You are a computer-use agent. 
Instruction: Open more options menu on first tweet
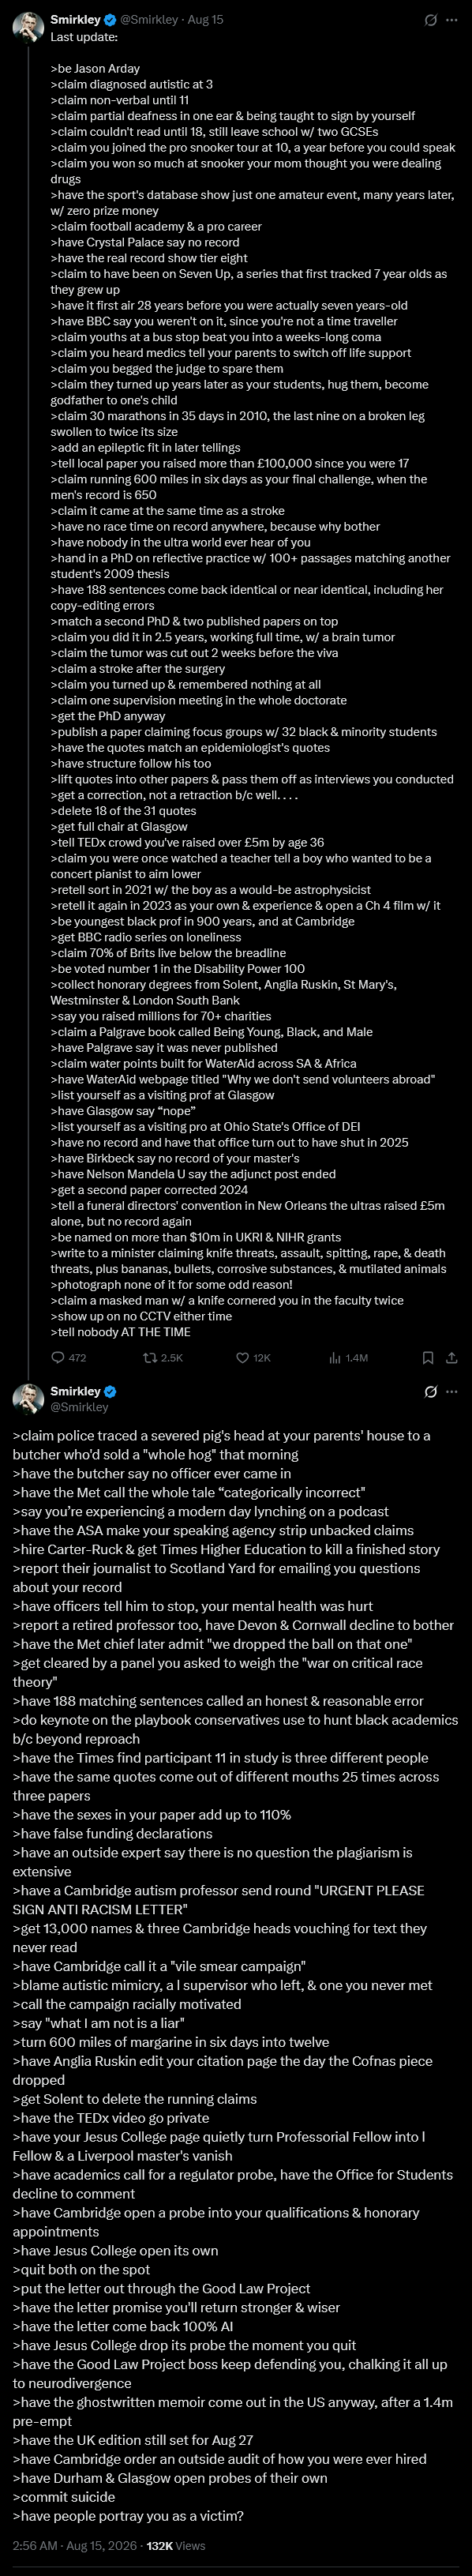click(451, 19)
